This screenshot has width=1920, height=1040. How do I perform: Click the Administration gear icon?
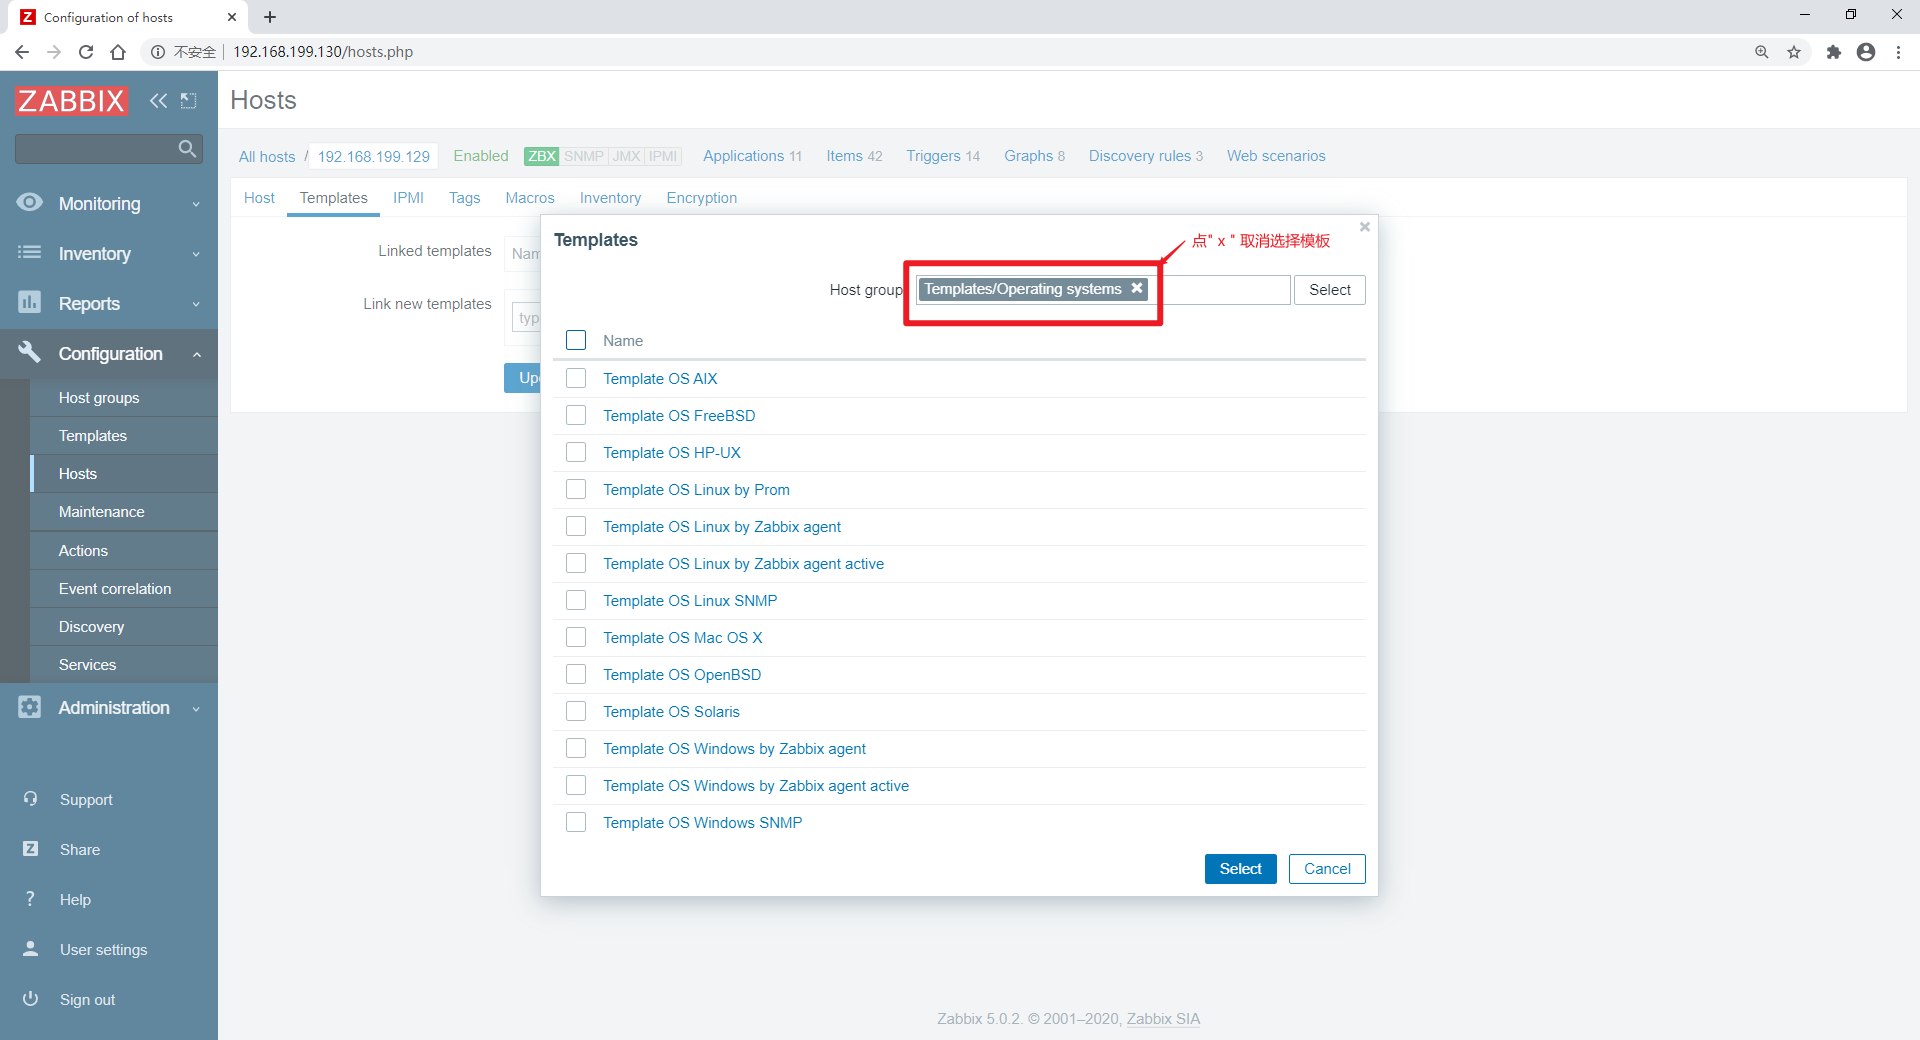click(30, 707)
